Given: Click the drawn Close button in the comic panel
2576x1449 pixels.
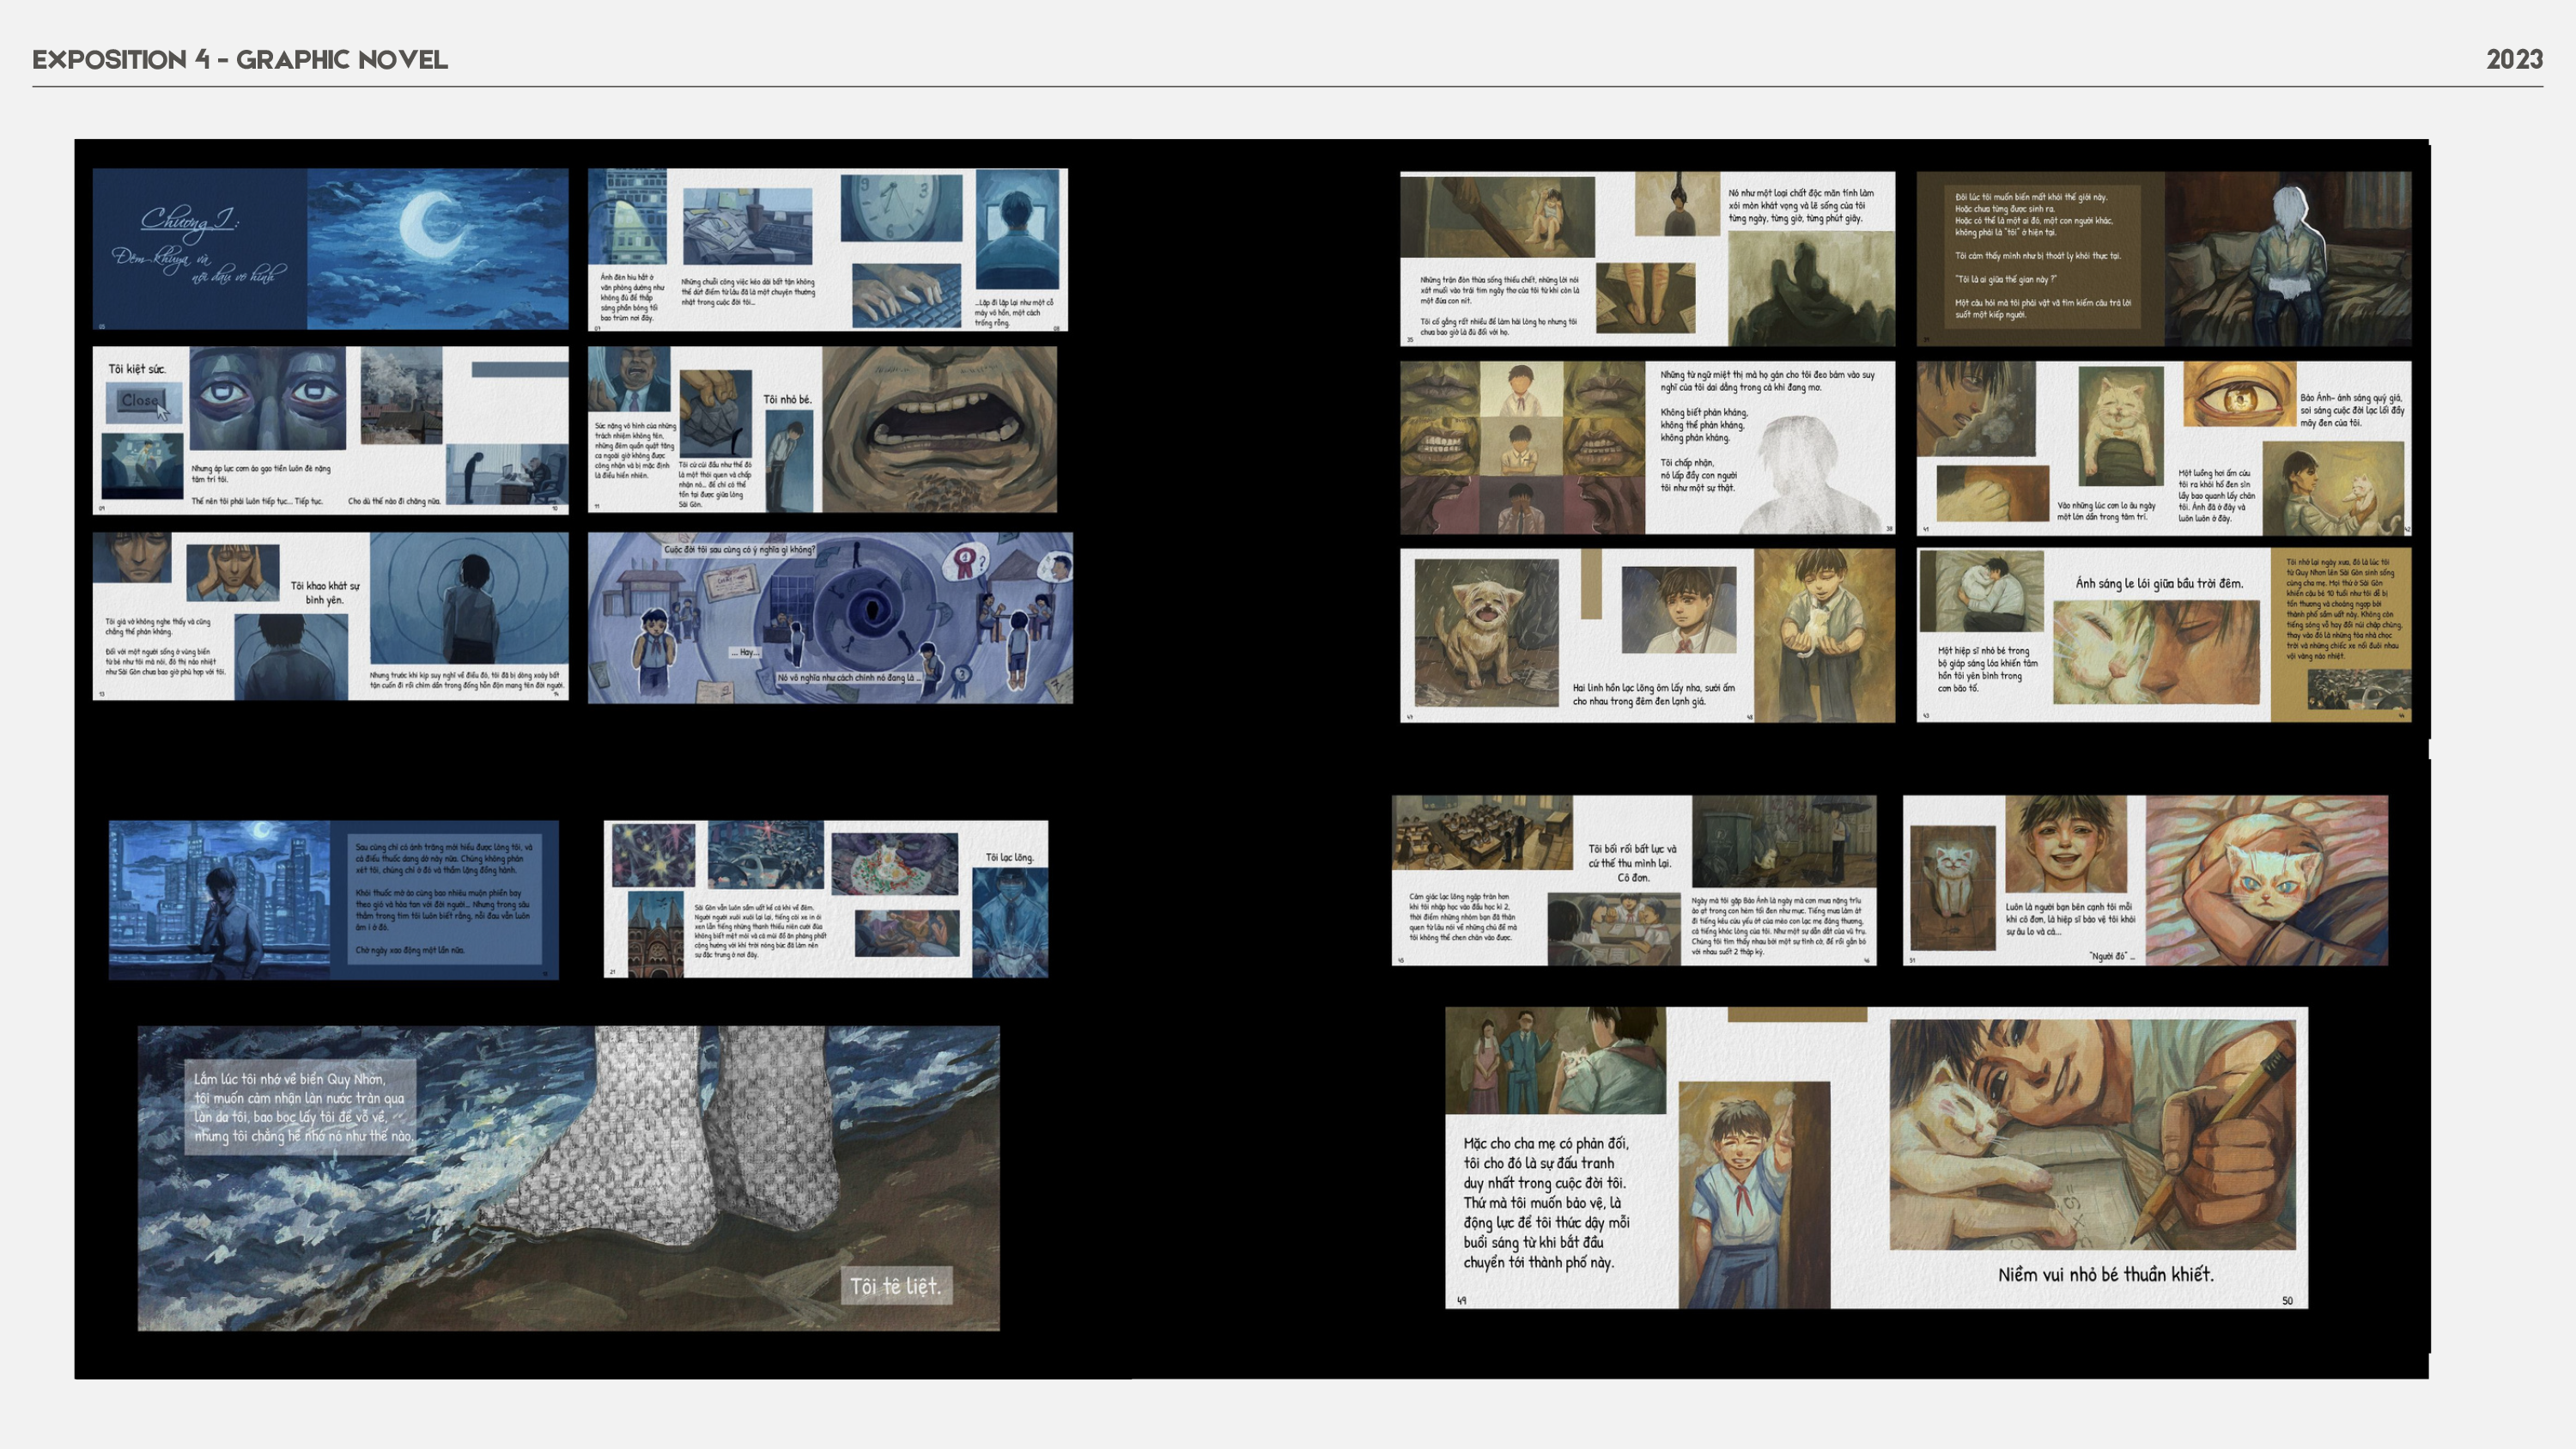Looking at the screenshot, I should pyautogui.click(x=138, y=401).
